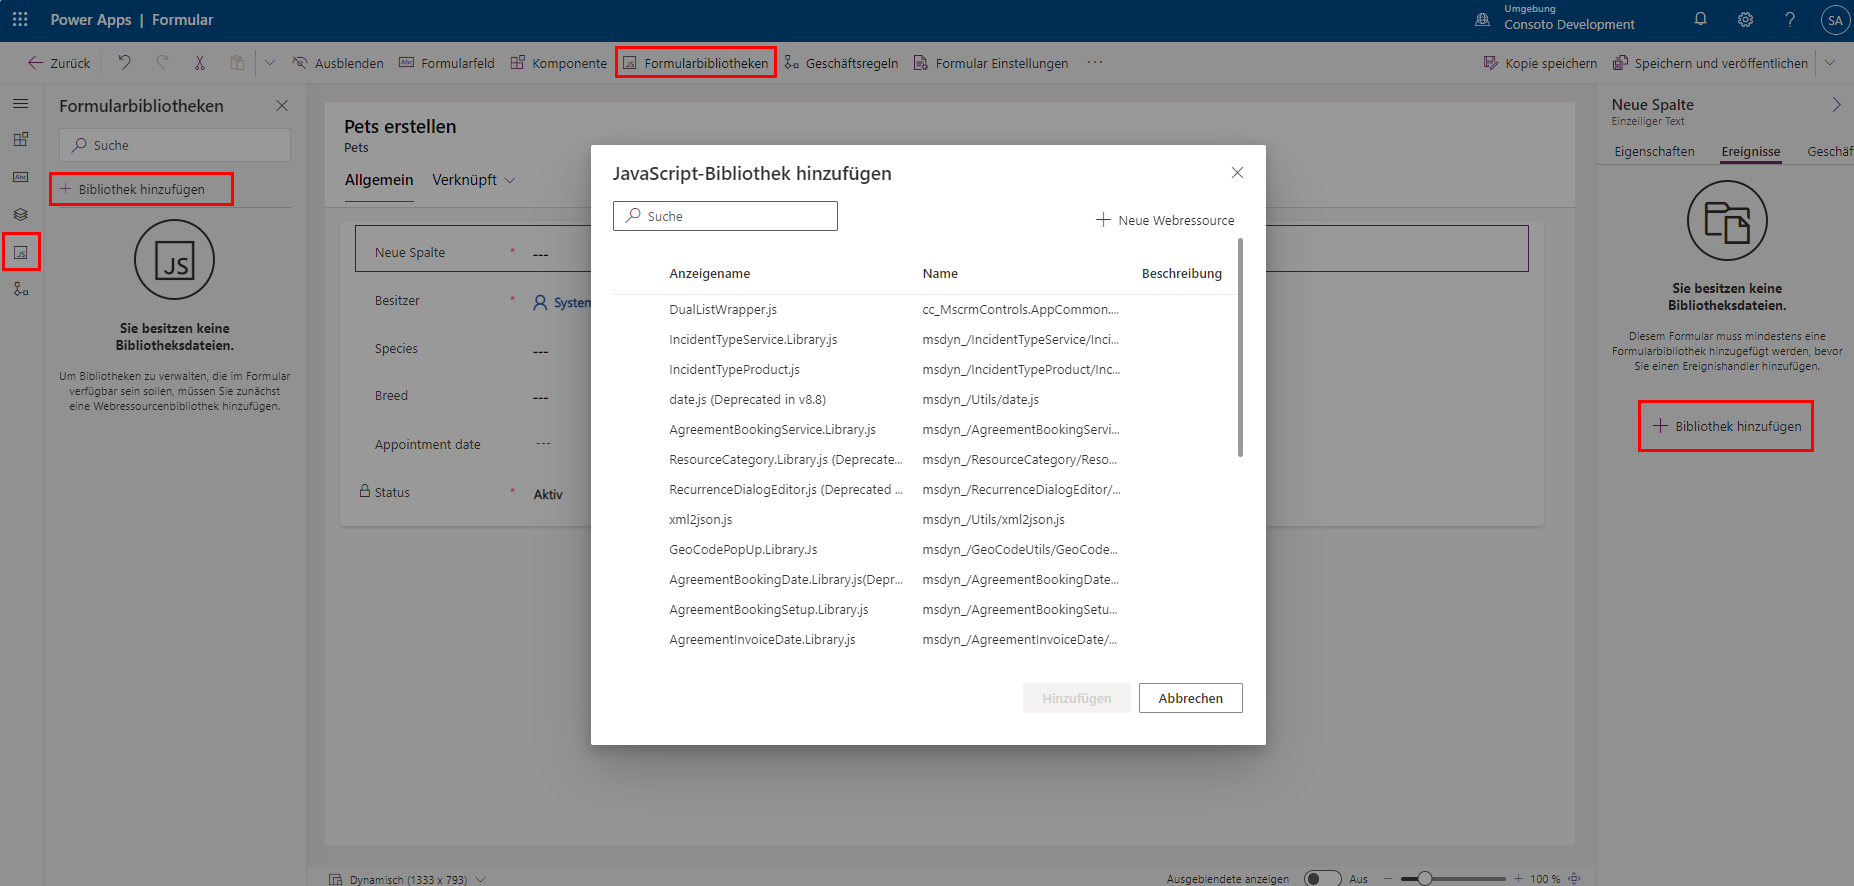Open notifications bell in header
The height and width of the screenshot is (886, 1854).
pyautogui.click(x=1700, y=19)
